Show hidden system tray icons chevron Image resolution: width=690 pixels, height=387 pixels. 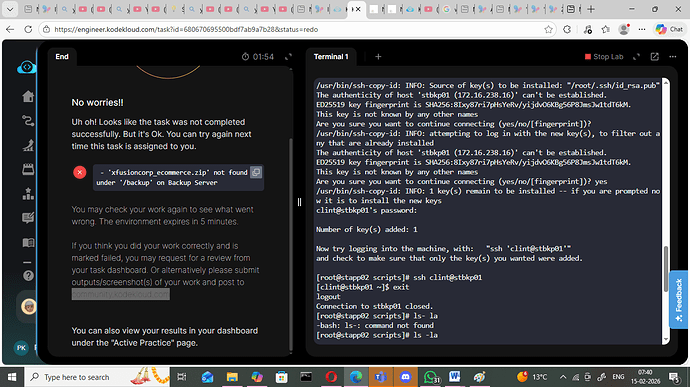point(563,377)
